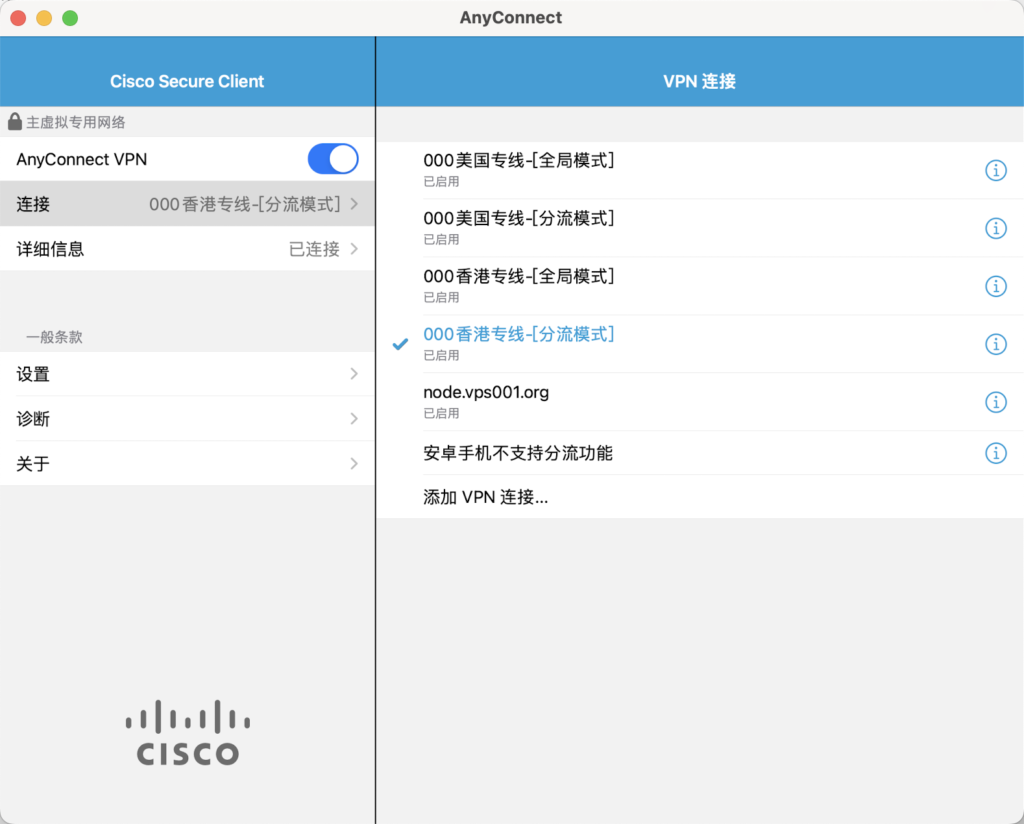
Task: Close the AnyConnect window
Action: point(18,18)
